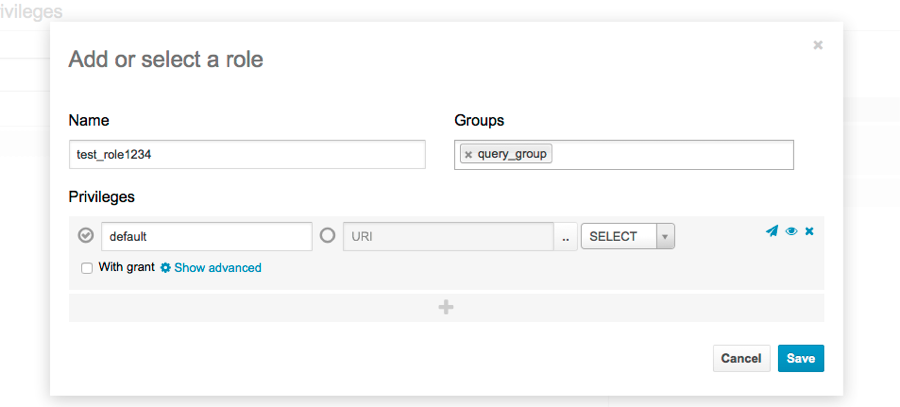The image size is (900, 407).
Task: Add a new privilege with the plus icon
Action: click(446, 307)
